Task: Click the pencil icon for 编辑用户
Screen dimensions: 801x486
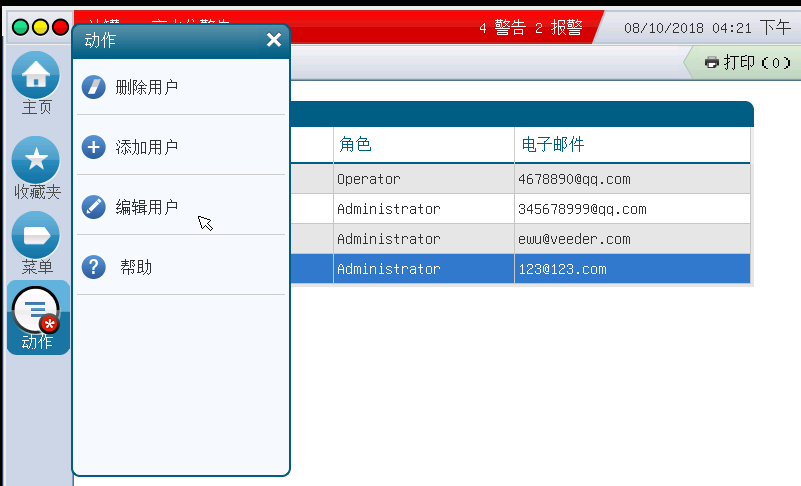Action: coord(93,207)
